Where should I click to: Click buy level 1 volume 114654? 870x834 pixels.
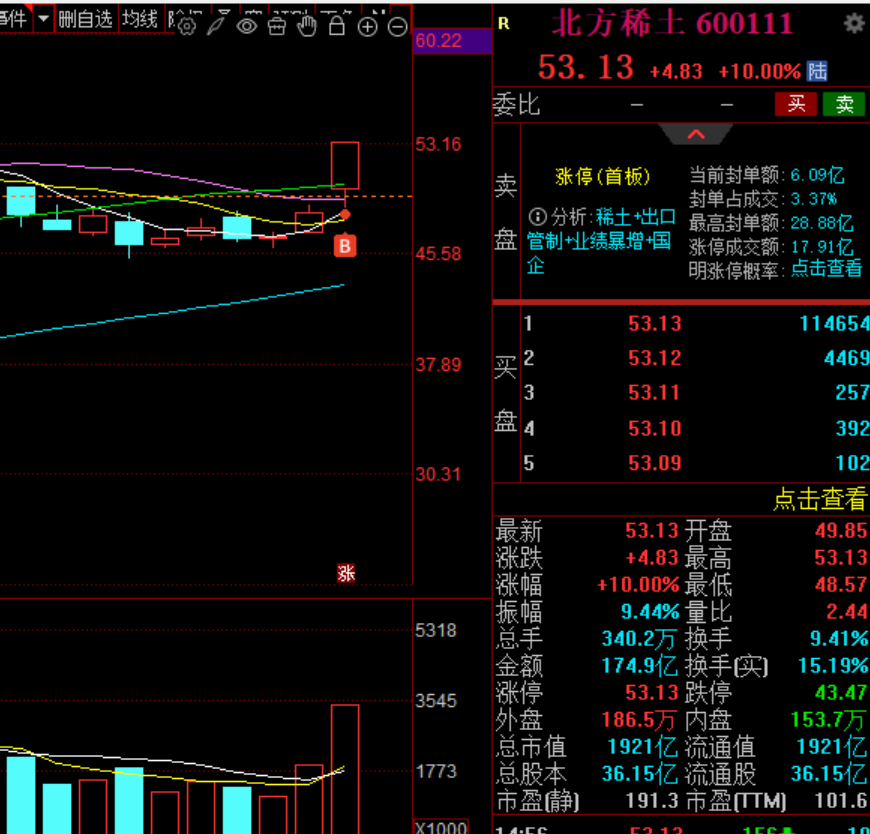coord(834,324)
